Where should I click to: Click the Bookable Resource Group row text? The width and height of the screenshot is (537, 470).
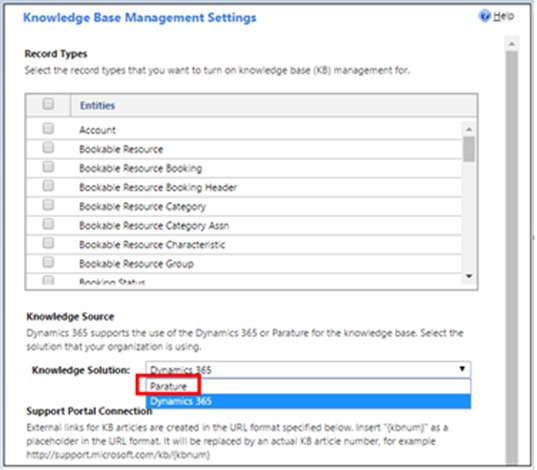[x=136, y=264]
